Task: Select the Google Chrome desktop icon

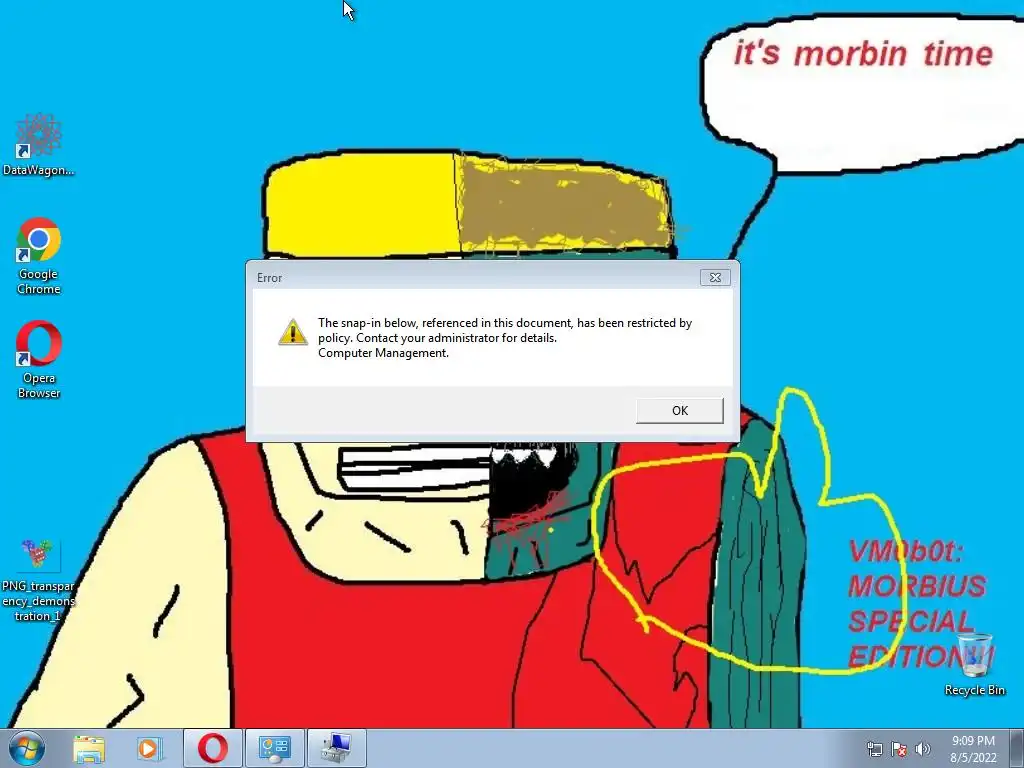Action: pos(39,257)
